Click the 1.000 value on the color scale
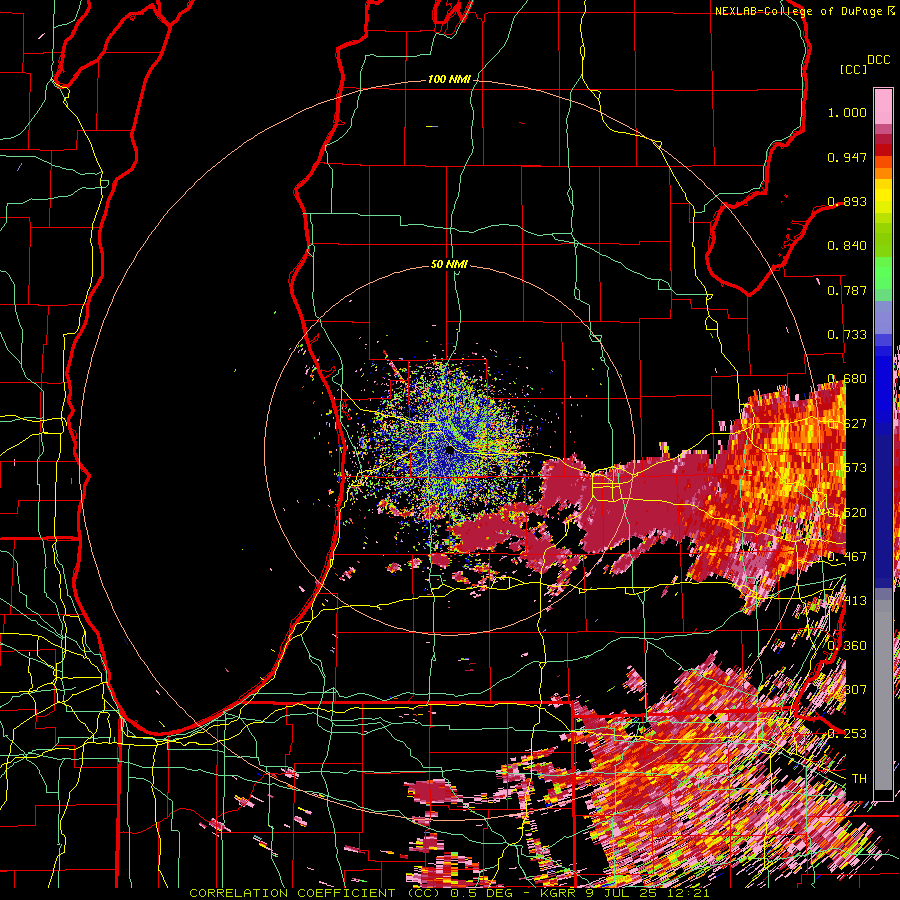This screenshot has width=900, height=900. [847, 112]
